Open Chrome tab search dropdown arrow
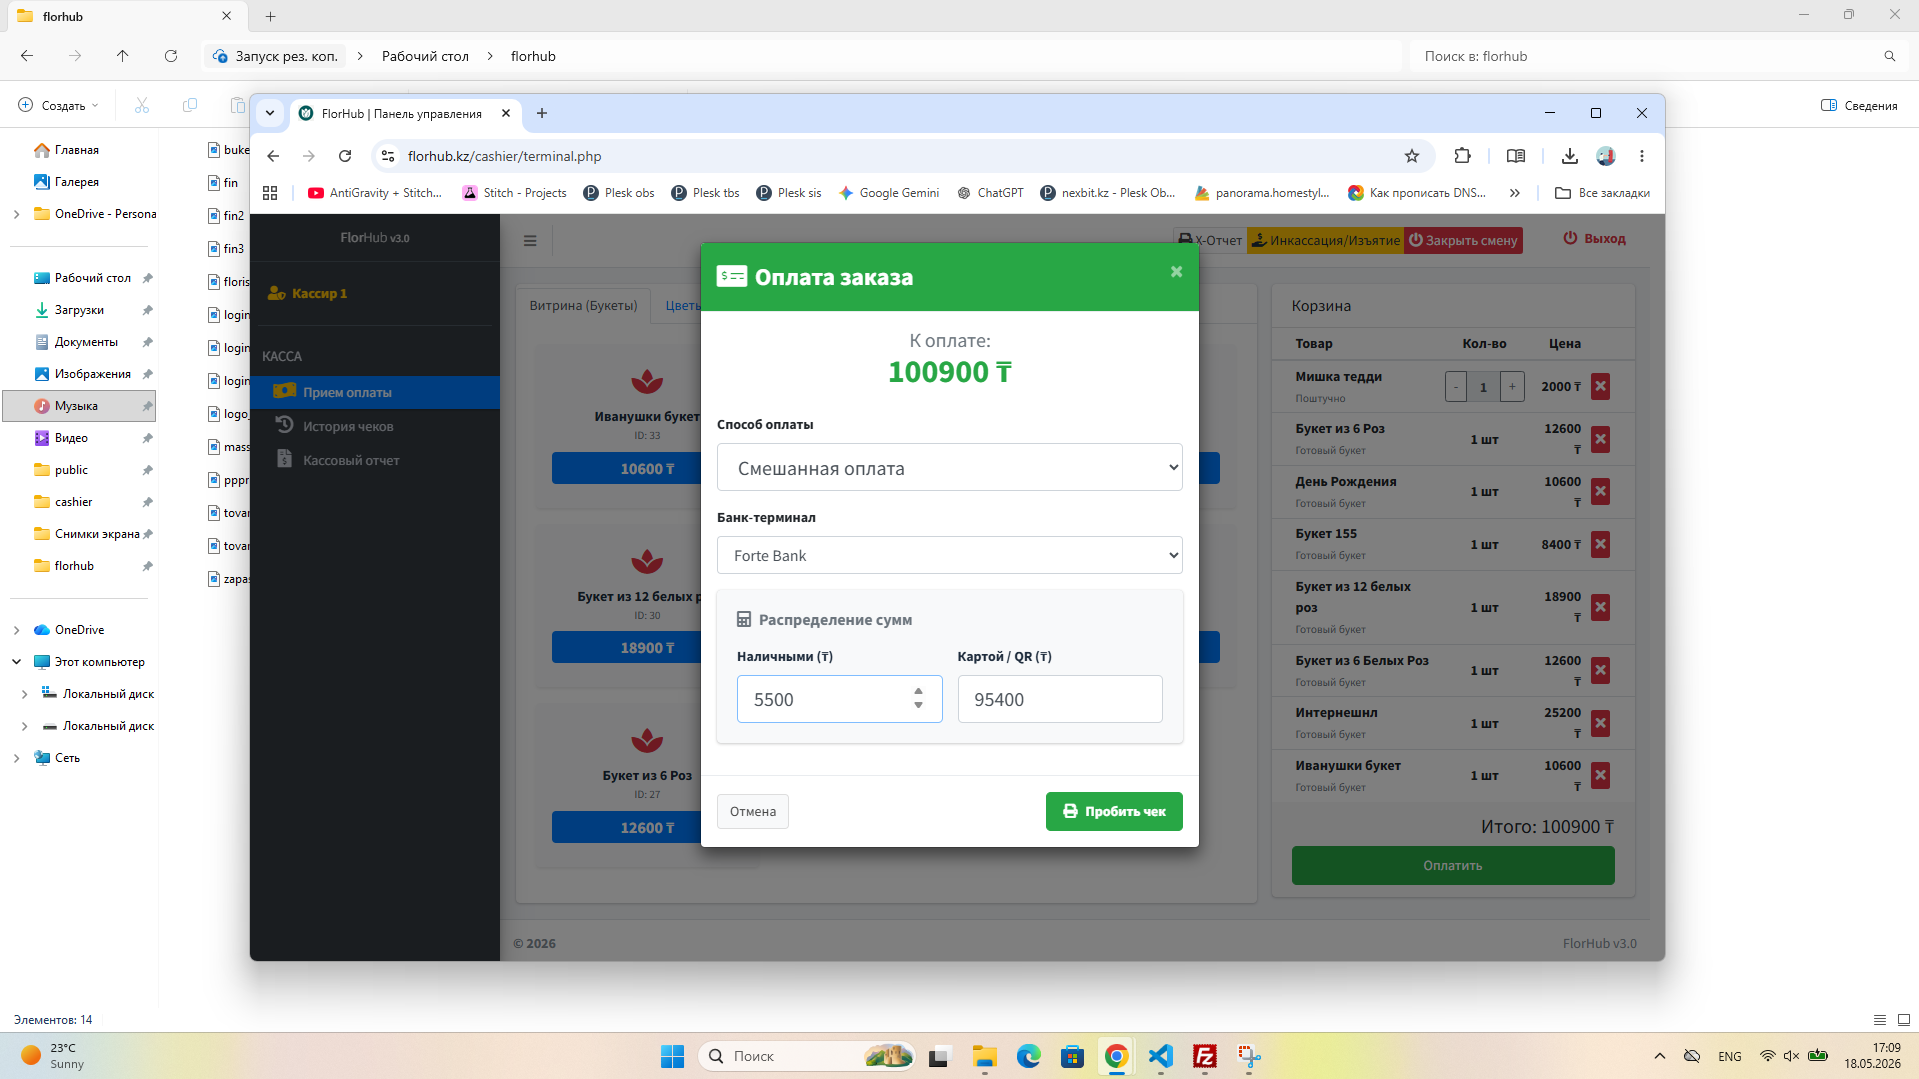Screen dimensions: 1919x1079 click(x=270, y=113)
